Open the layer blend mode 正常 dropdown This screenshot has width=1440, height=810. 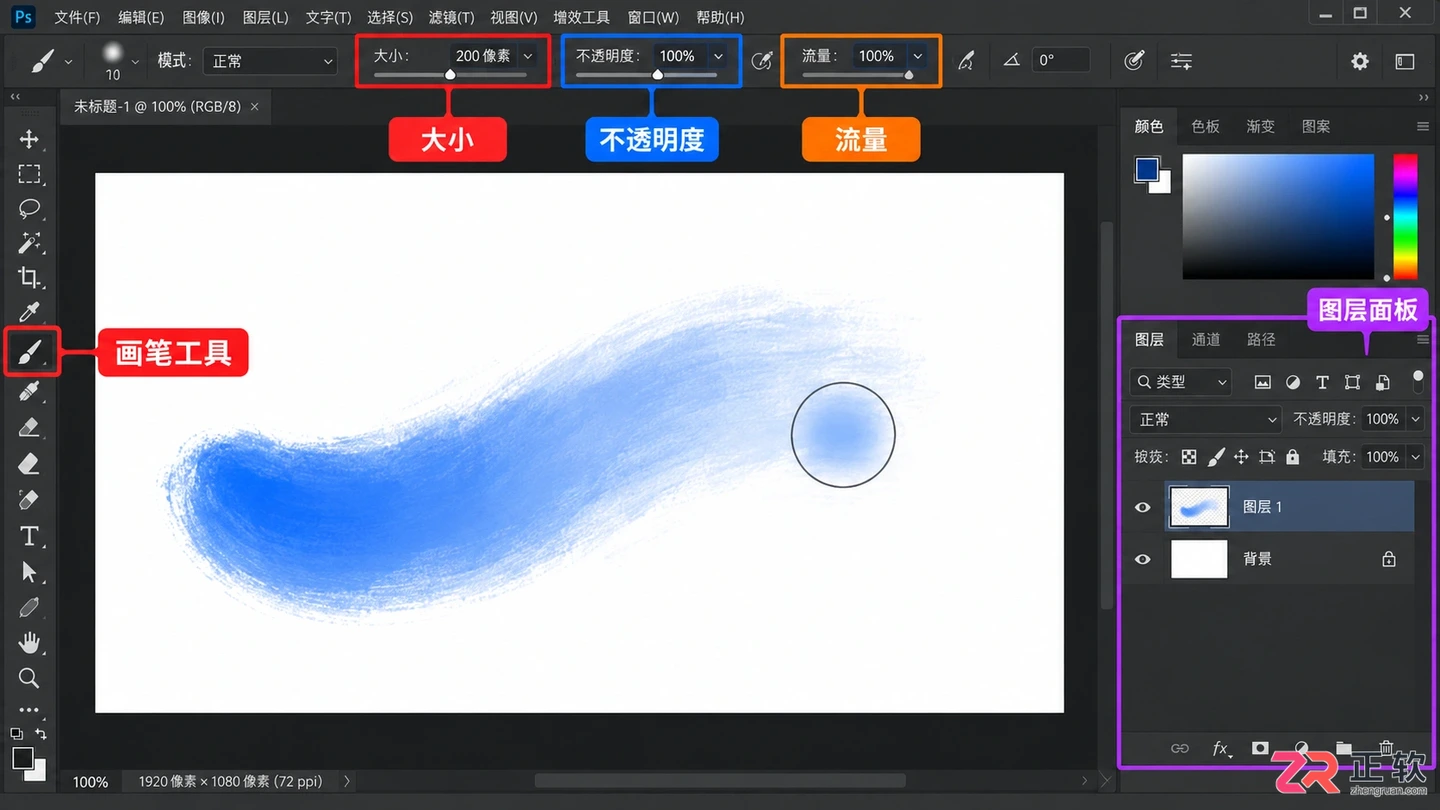pos(1206,420)
